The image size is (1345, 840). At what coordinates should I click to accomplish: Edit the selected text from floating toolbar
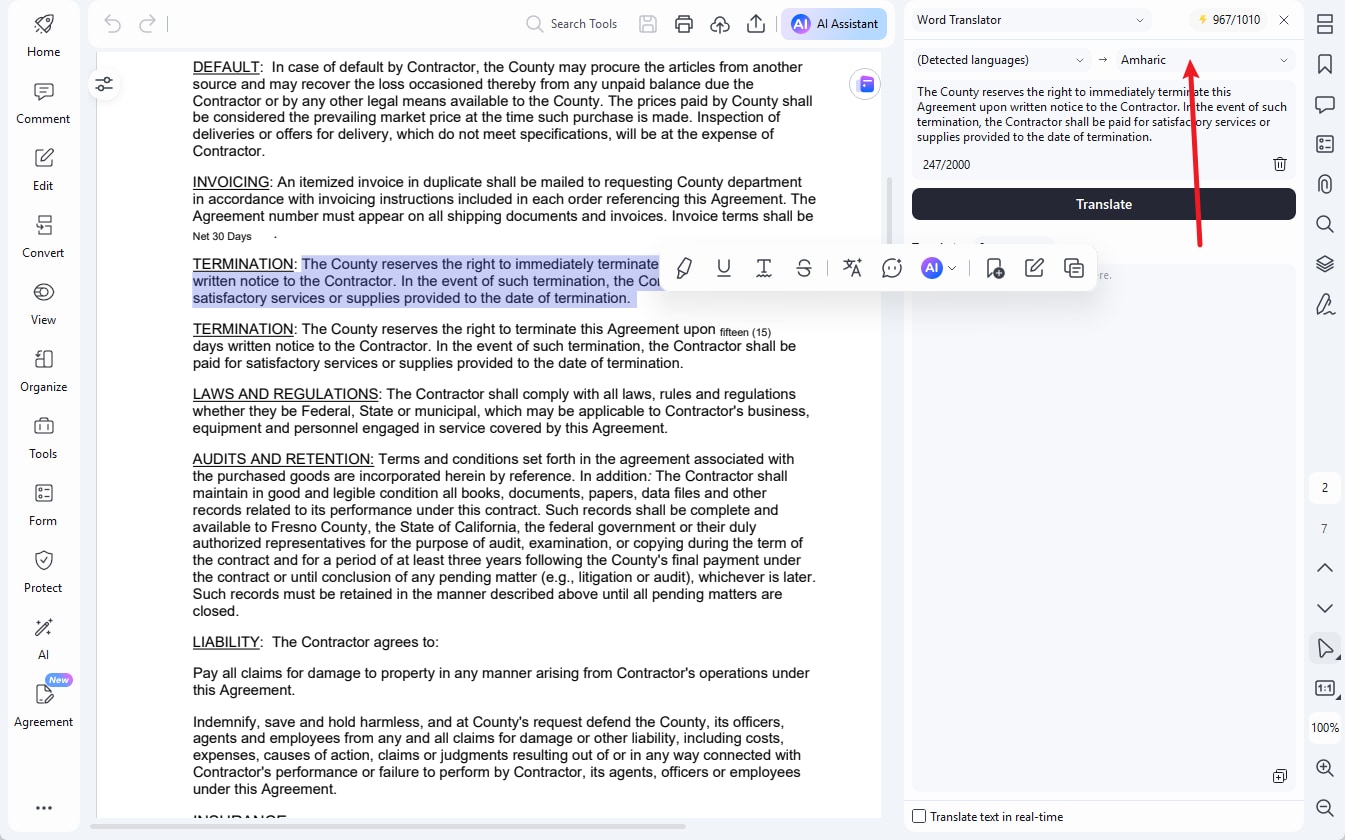[x=1034, y=268]
